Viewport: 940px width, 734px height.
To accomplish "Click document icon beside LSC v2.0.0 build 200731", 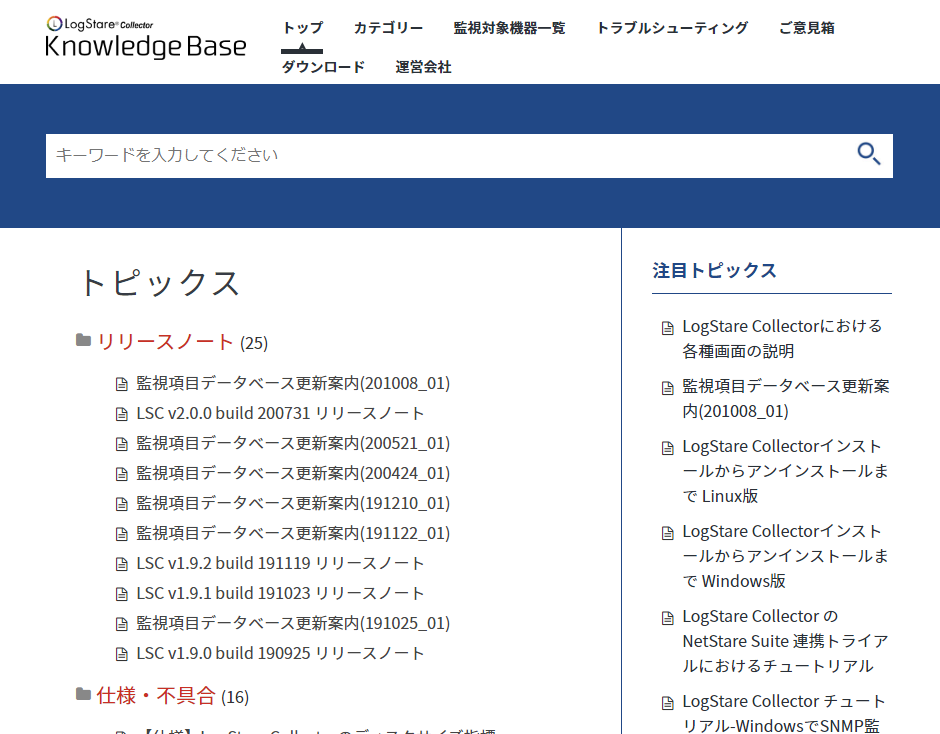I will pos(122,414).
